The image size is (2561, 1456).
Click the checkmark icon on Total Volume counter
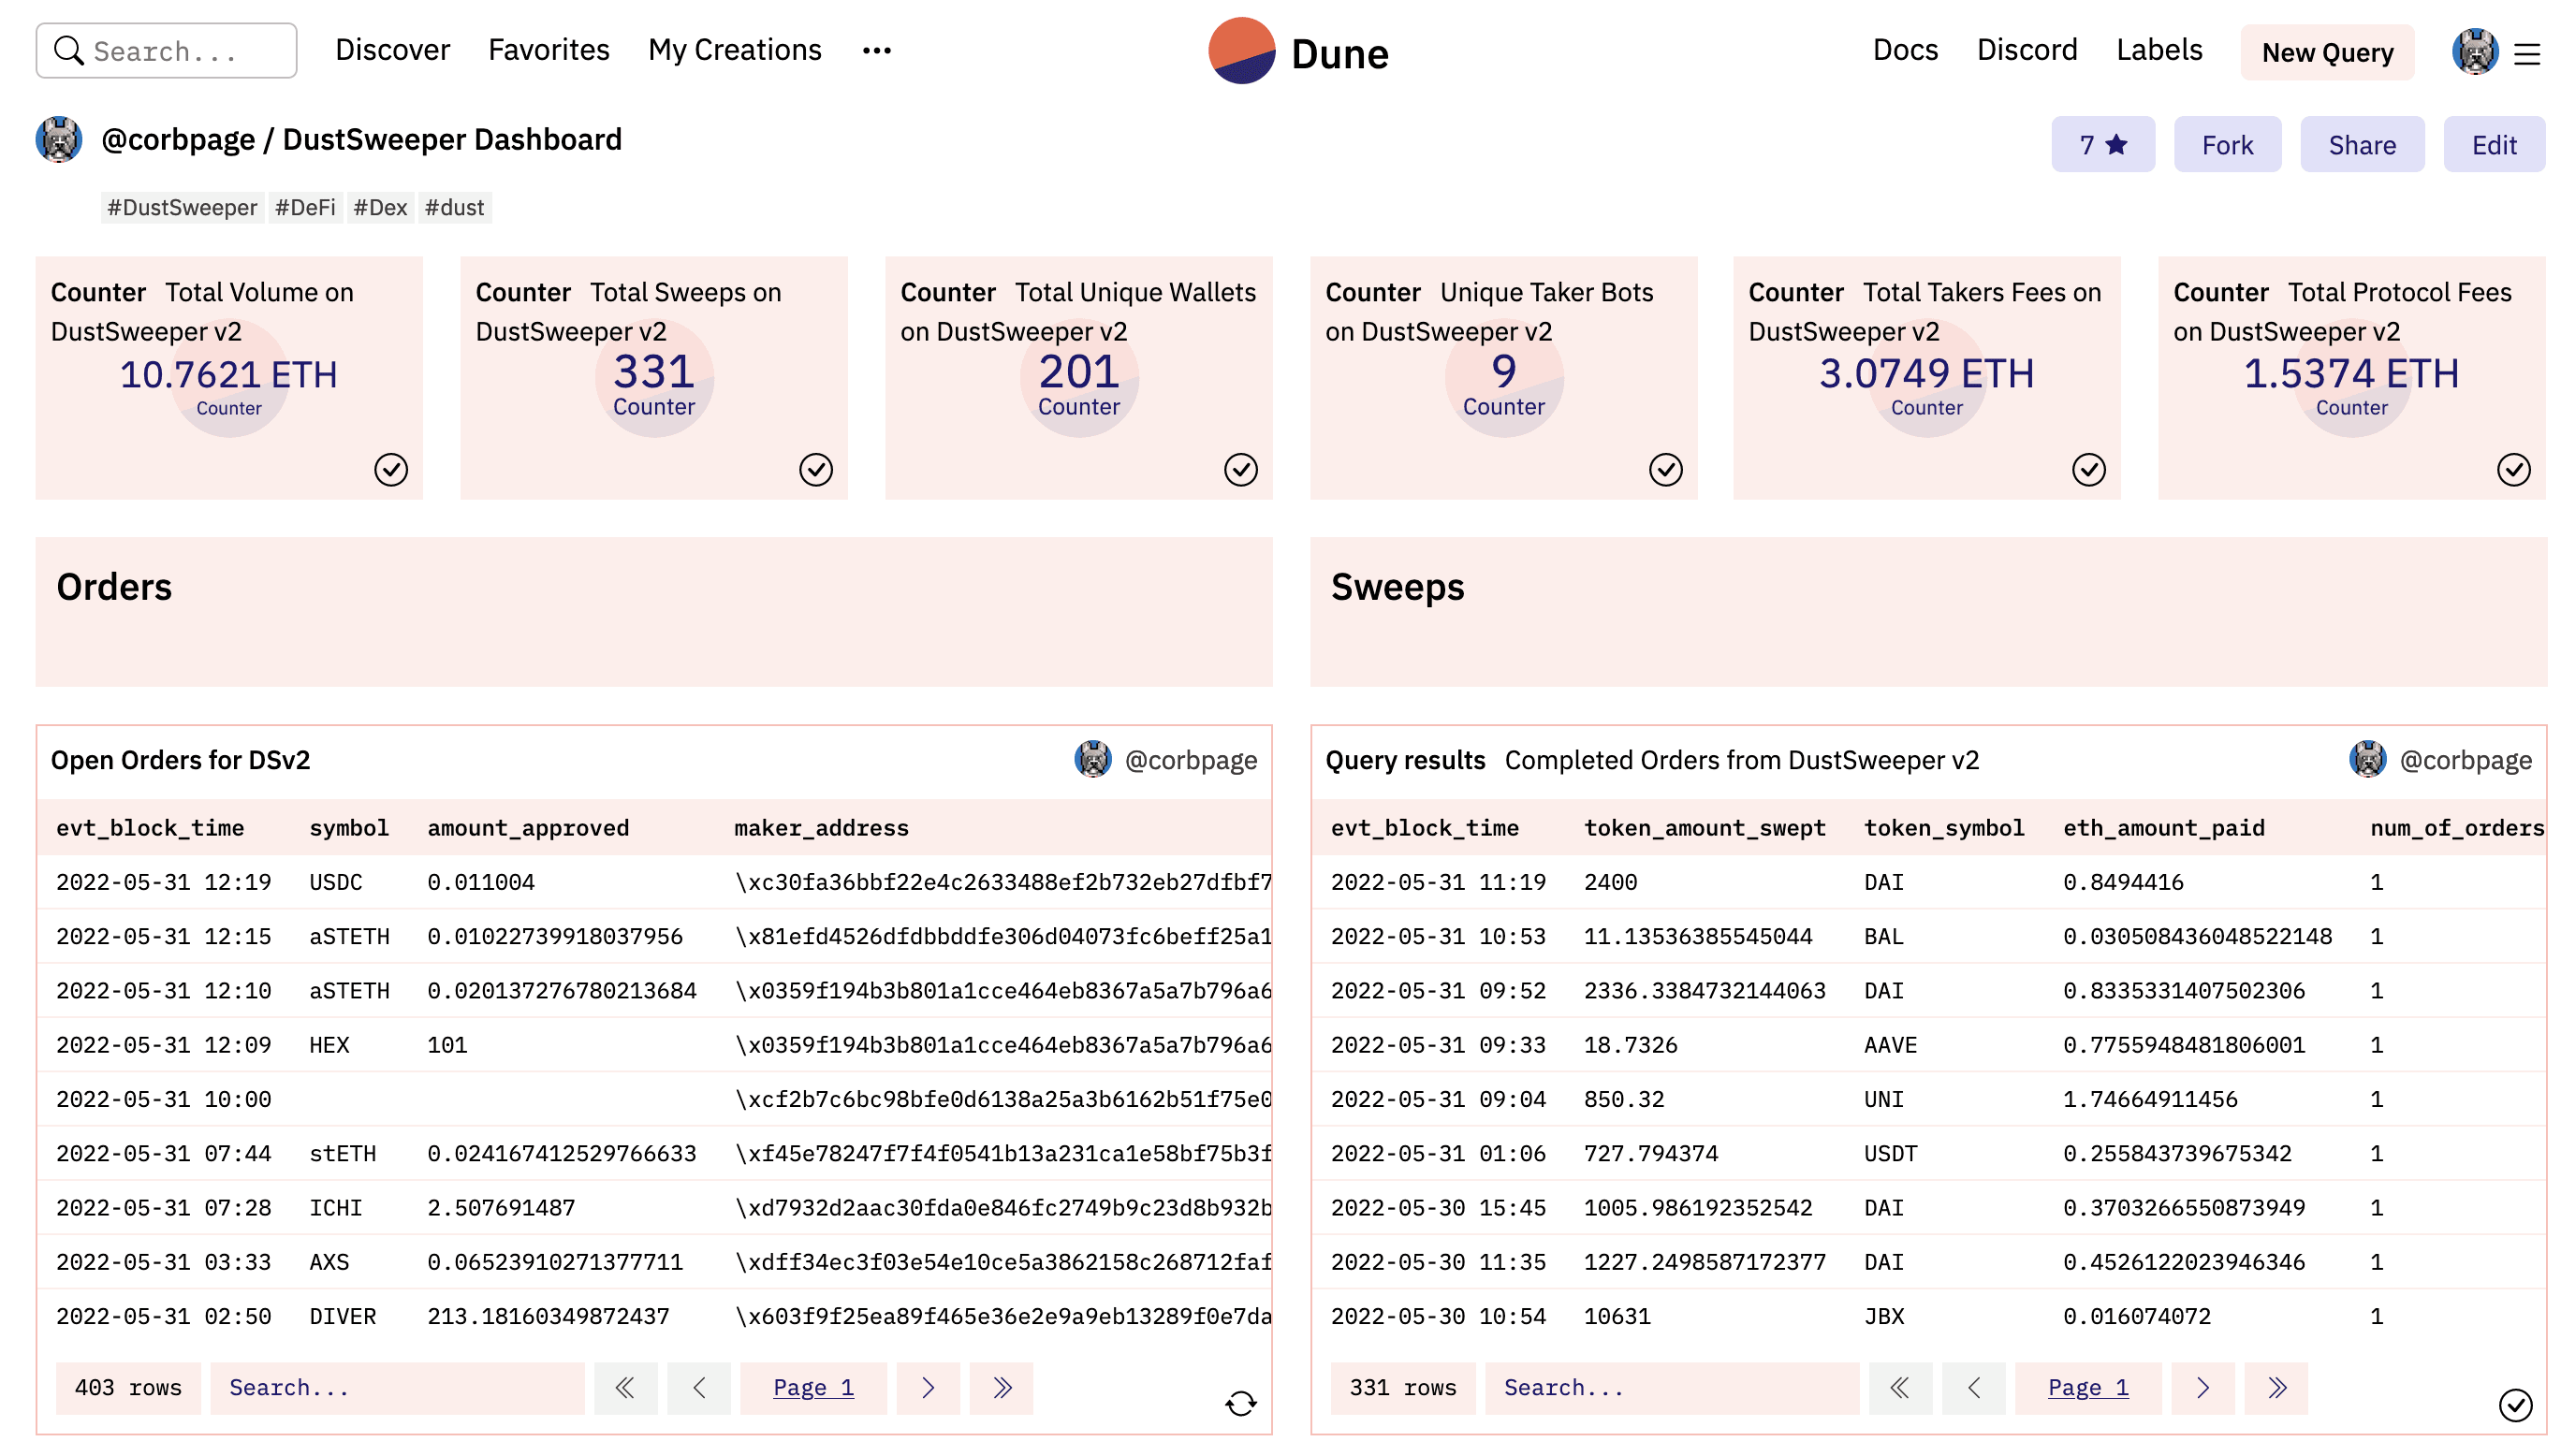point(388,470)
